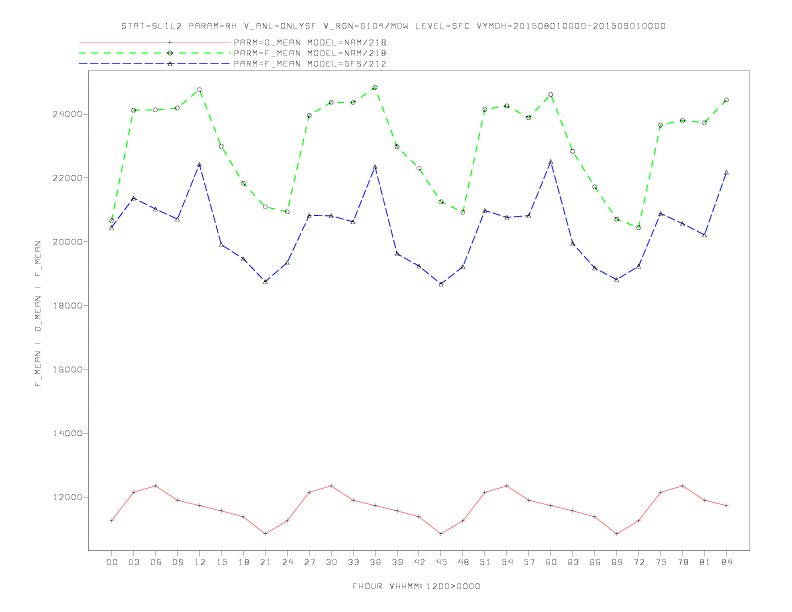Image resolution: width=792 pixels, height=612 pixels.
Task: Click the x-axis tick label 06
Action: [x=156, y=562]
